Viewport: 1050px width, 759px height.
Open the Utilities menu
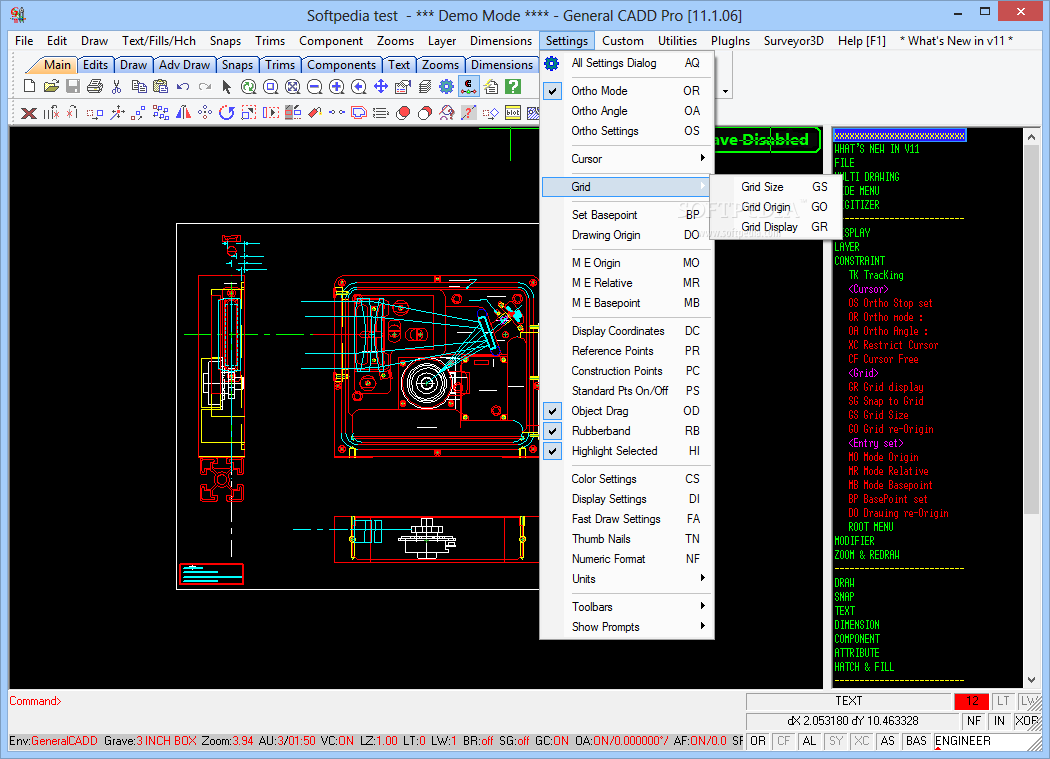[x=677, y=41]
